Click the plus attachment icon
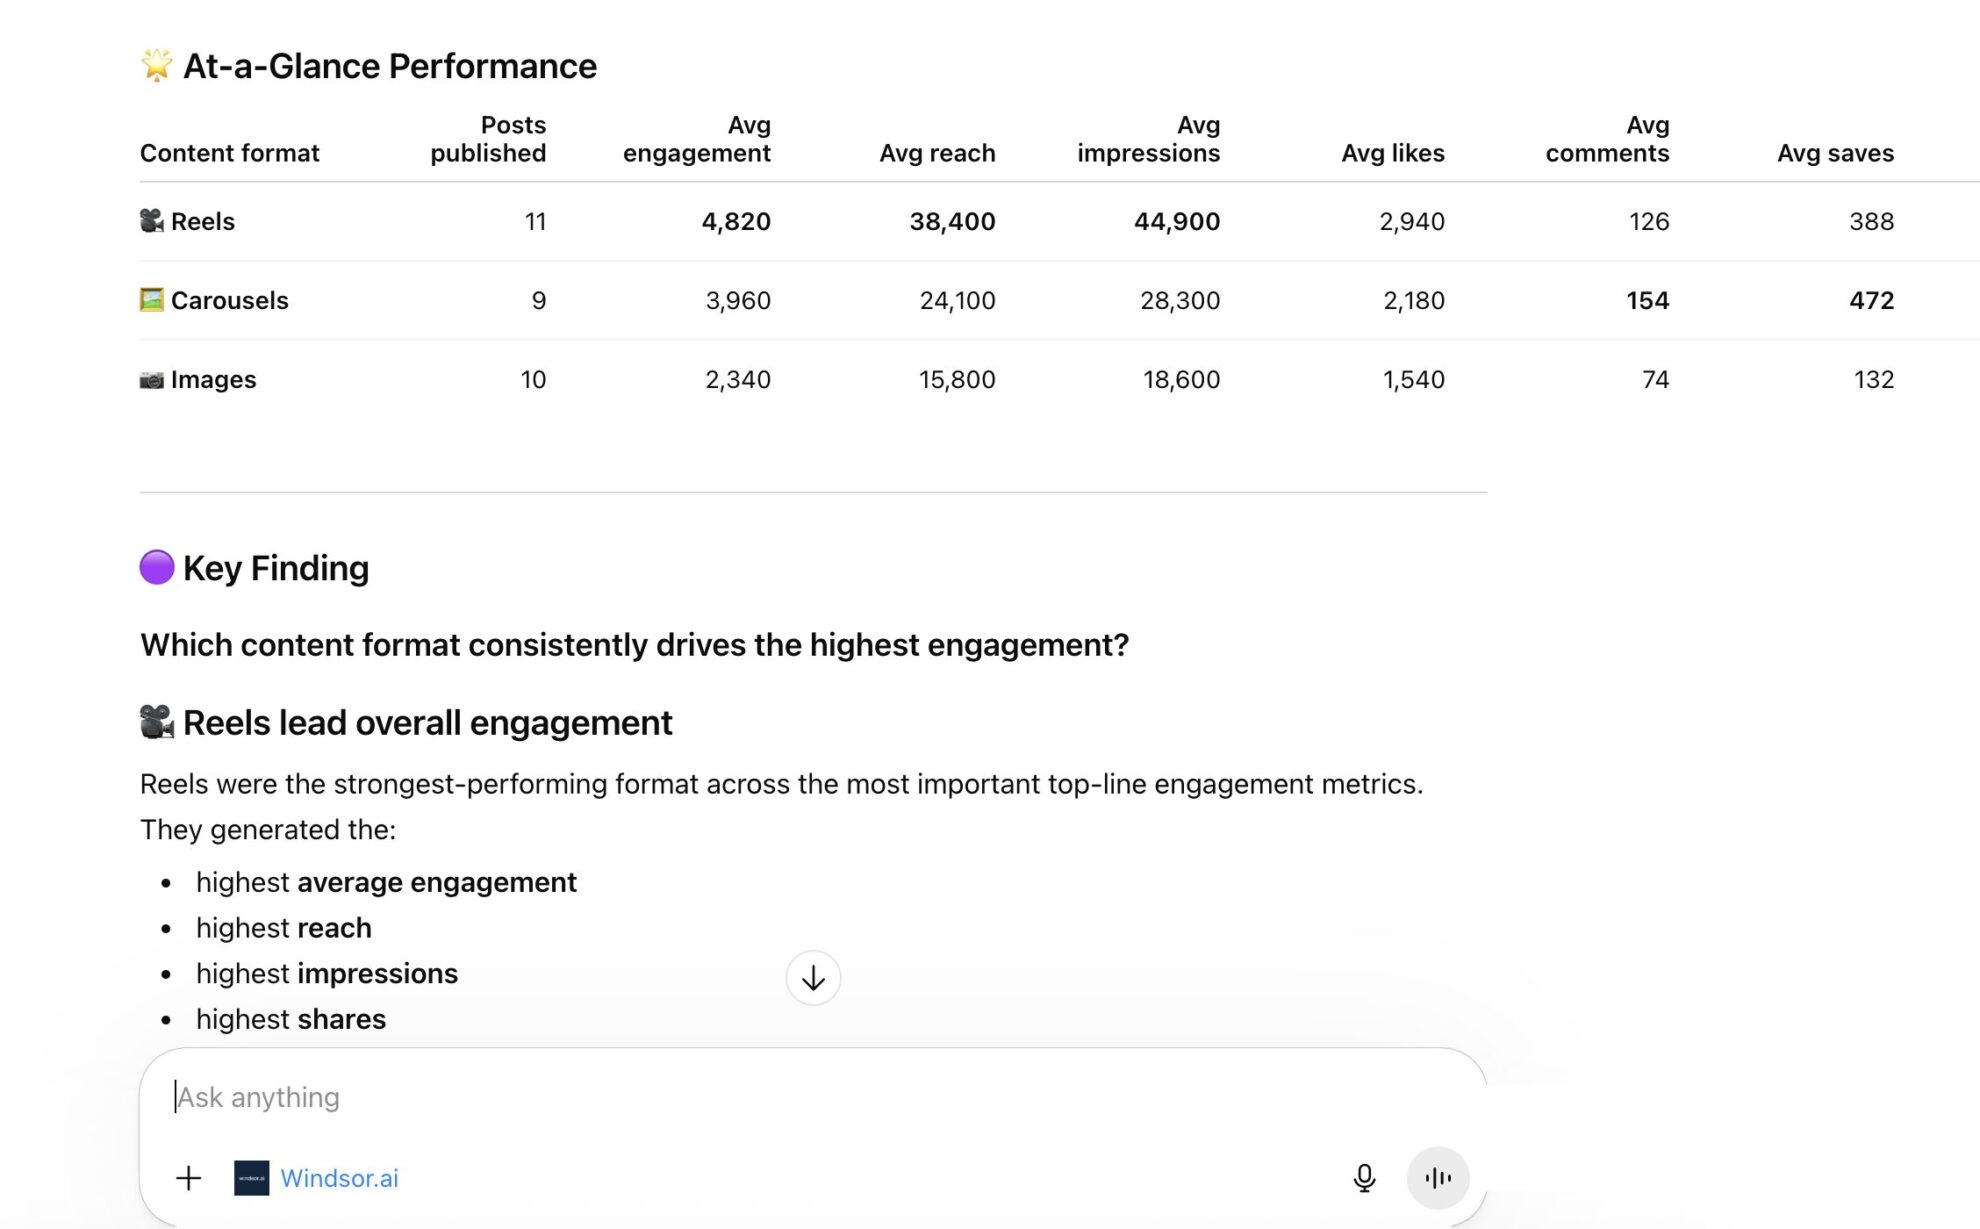This screenshot has height=1229, width=1980. [x=188, y=1178]
